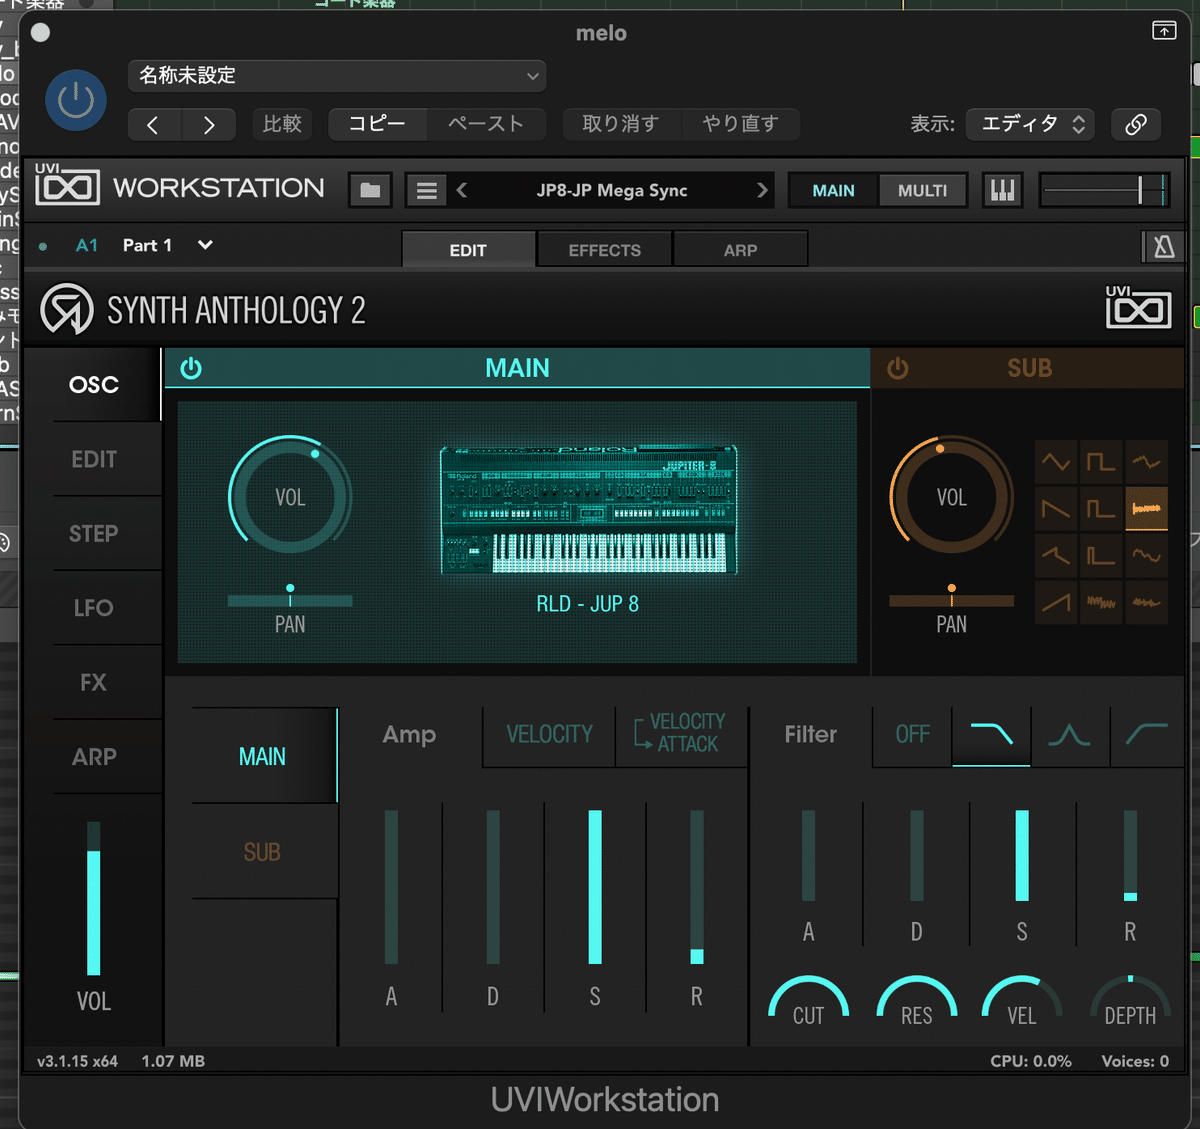Open the UVI Workstation folder browser
The height and width of the screenshot is (1129, 1200).
coord(370,190)
